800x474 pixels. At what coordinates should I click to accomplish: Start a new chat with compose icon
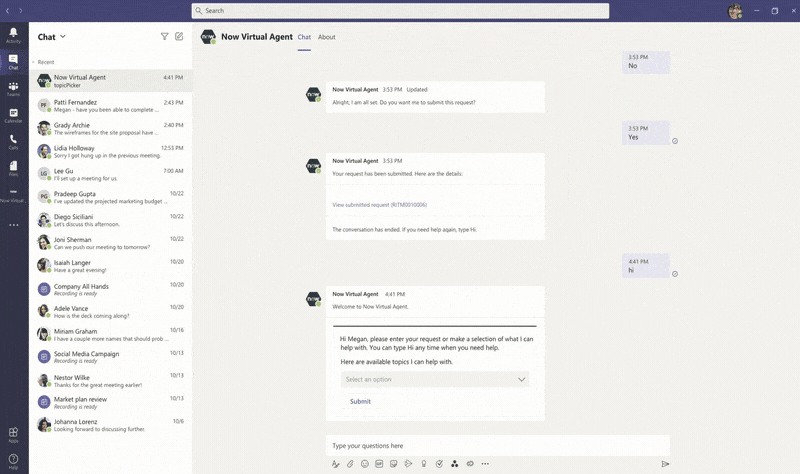[179, 37]
